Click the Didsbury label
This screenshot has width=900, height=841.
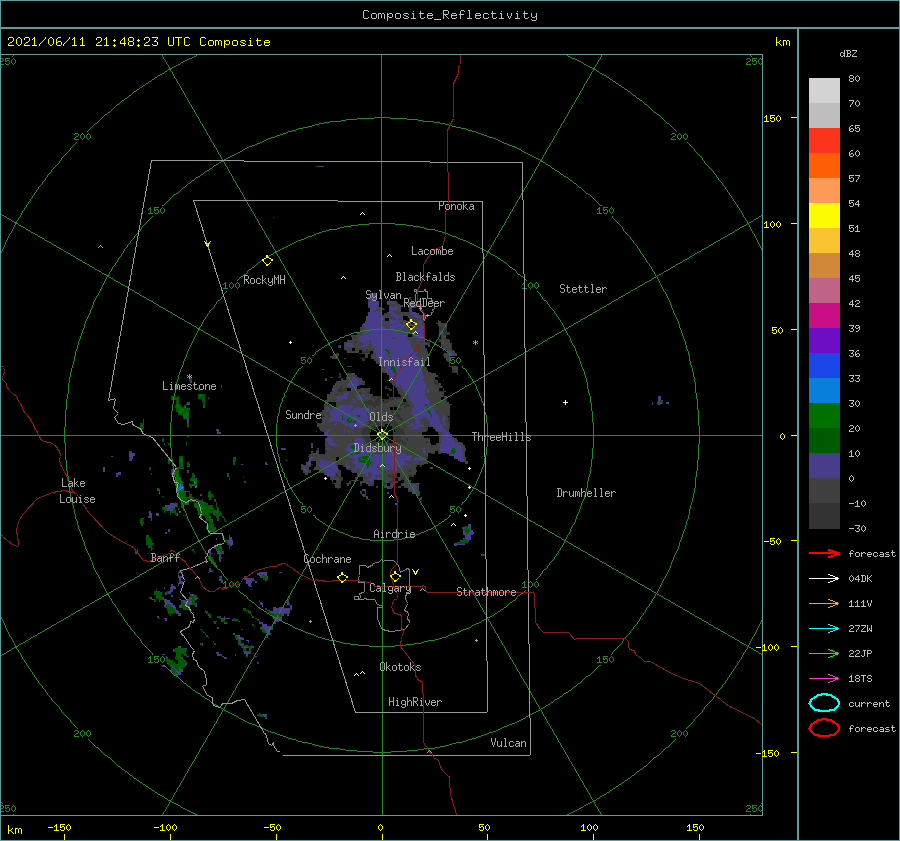(x=378, y=448)
